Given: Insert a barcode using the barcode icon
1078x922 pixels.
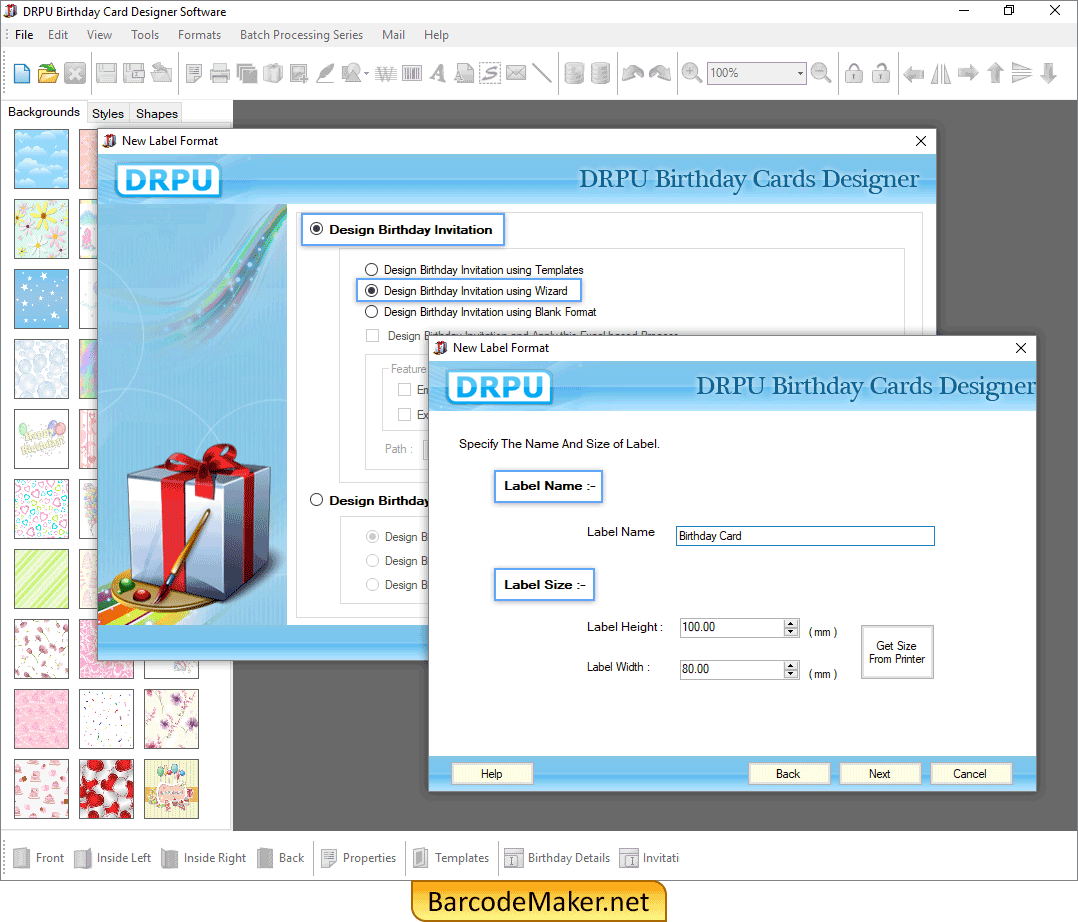Looking at the screenshot, I should 412,73.
